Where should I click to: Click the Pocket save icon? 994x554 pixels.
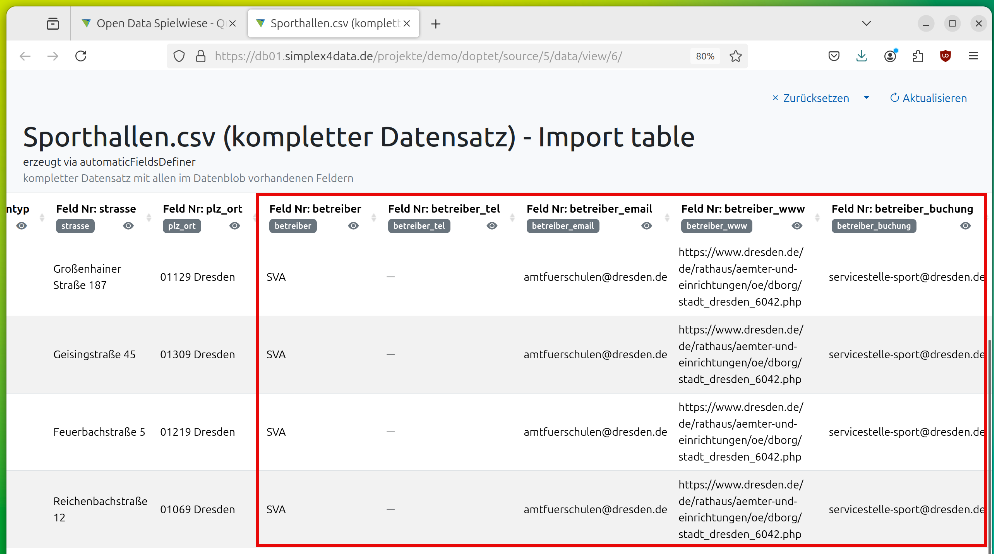point(834,56)
